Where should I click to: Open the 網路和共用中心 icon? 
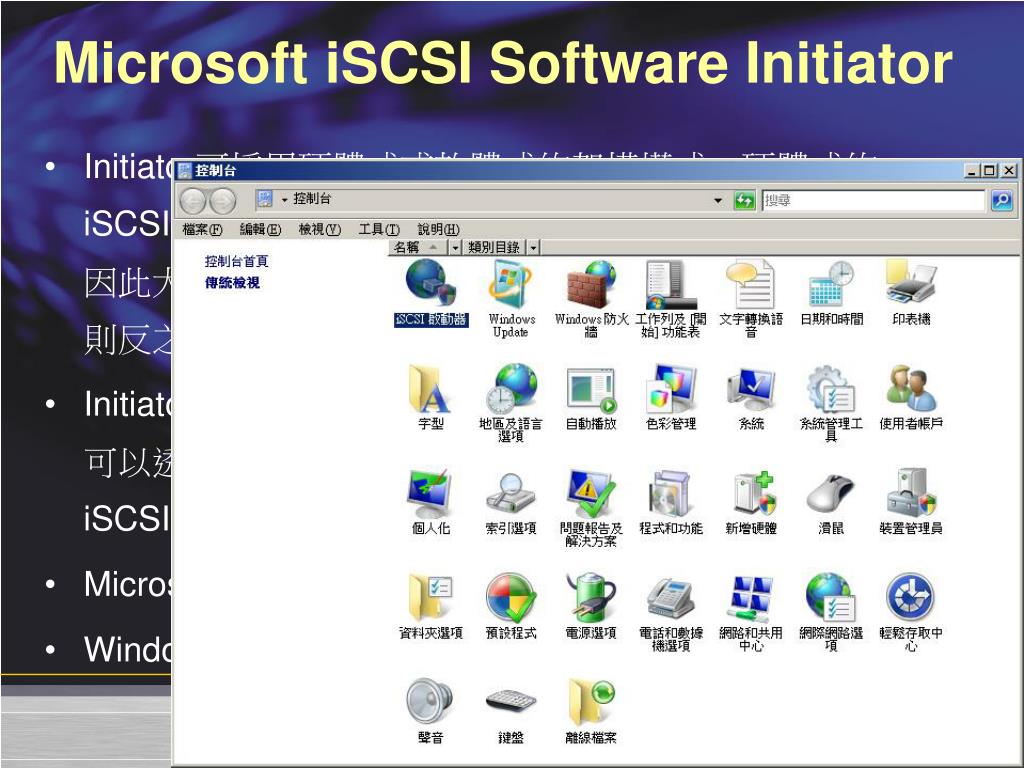751,611
